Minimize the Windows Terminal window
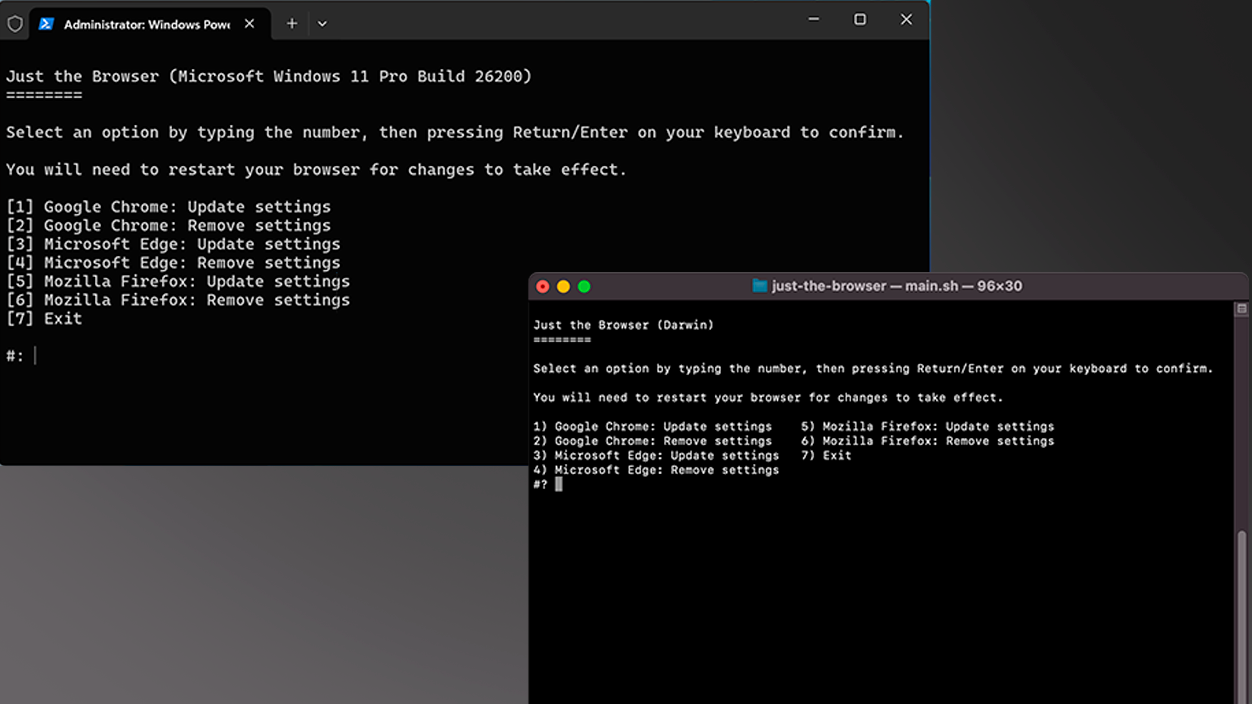This screenshot has height=704, width=1252. [x=813, y=20]
